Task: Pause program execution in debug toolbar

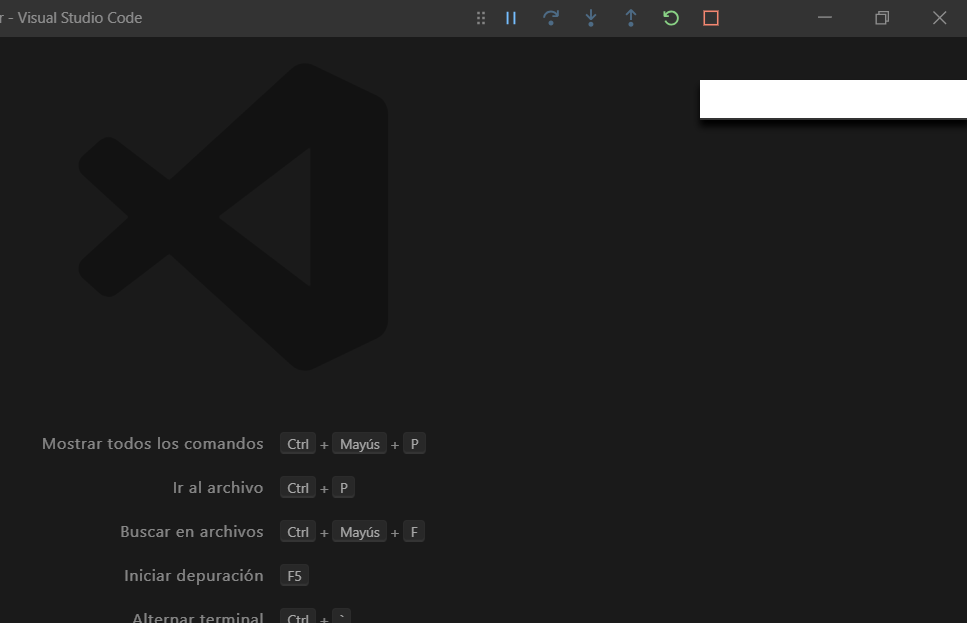Action: click(x=511, y=17)
